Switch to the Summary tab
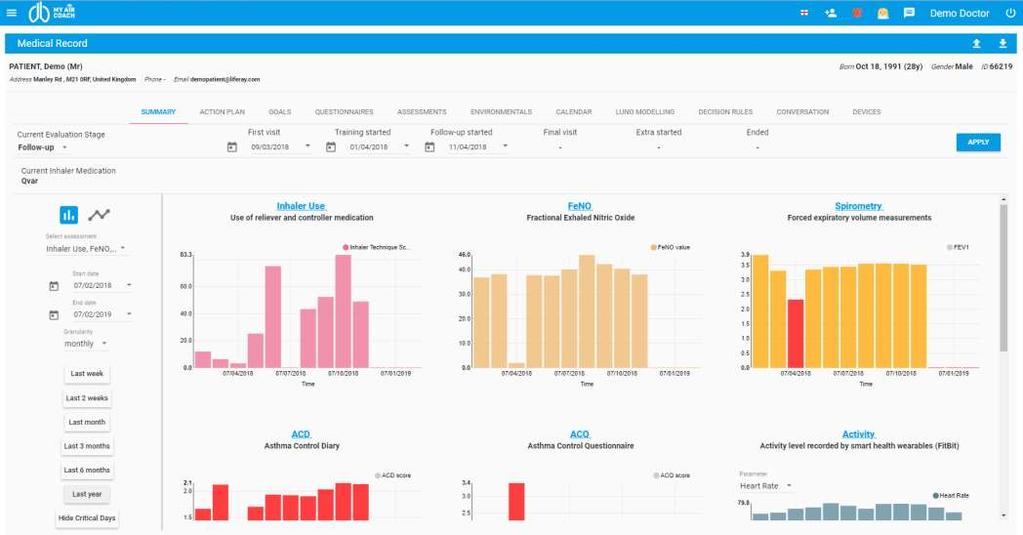This screenshot has width=1023, height=535. click(159, 112)
